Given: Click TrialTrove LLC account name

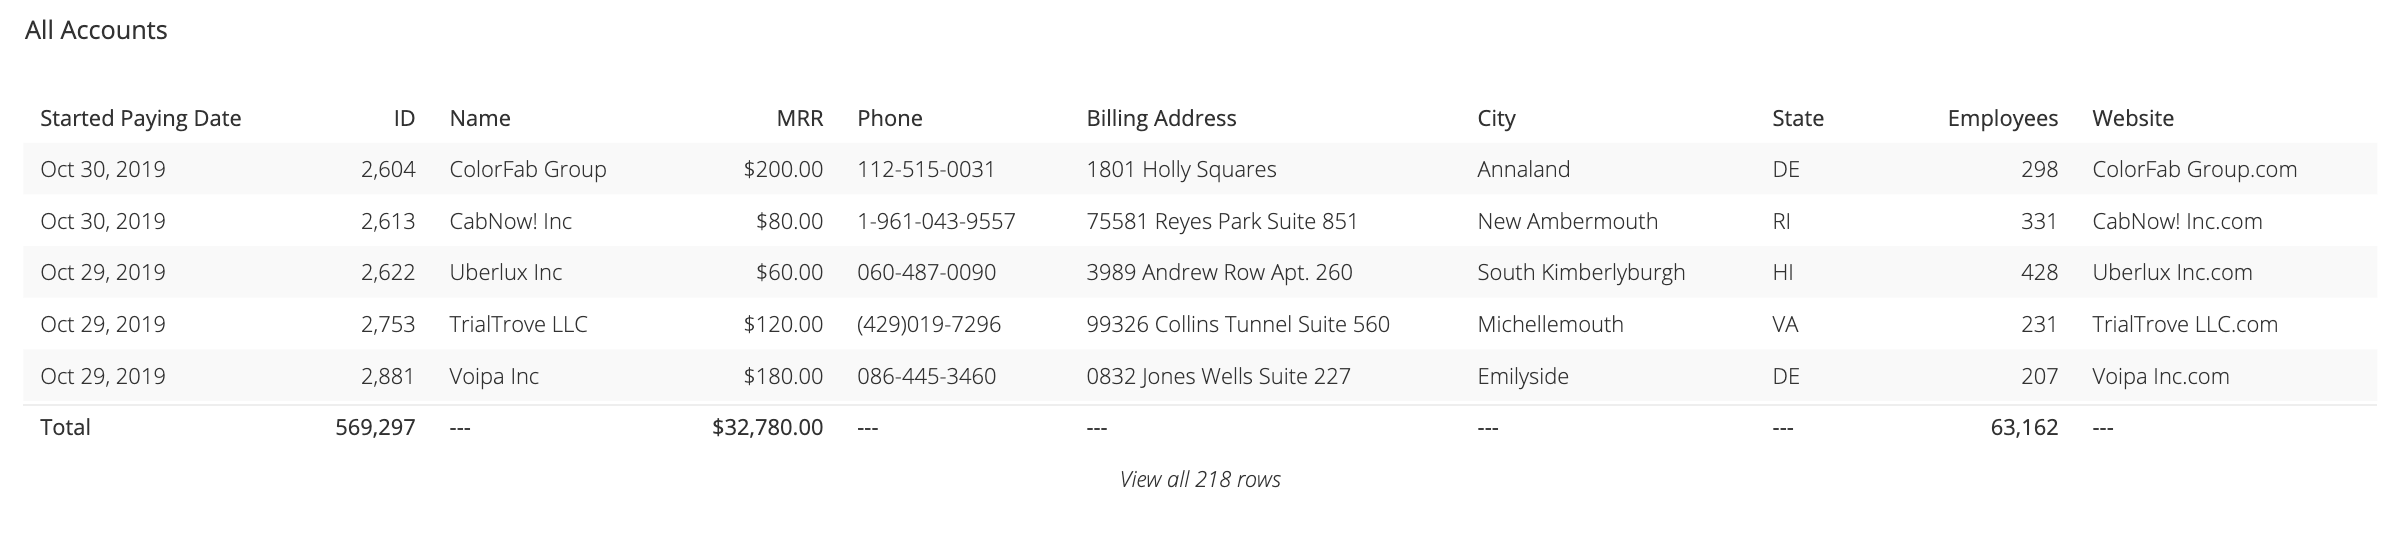Looking at the screenshot, I should pyautogui.click(x=518, y=324).
